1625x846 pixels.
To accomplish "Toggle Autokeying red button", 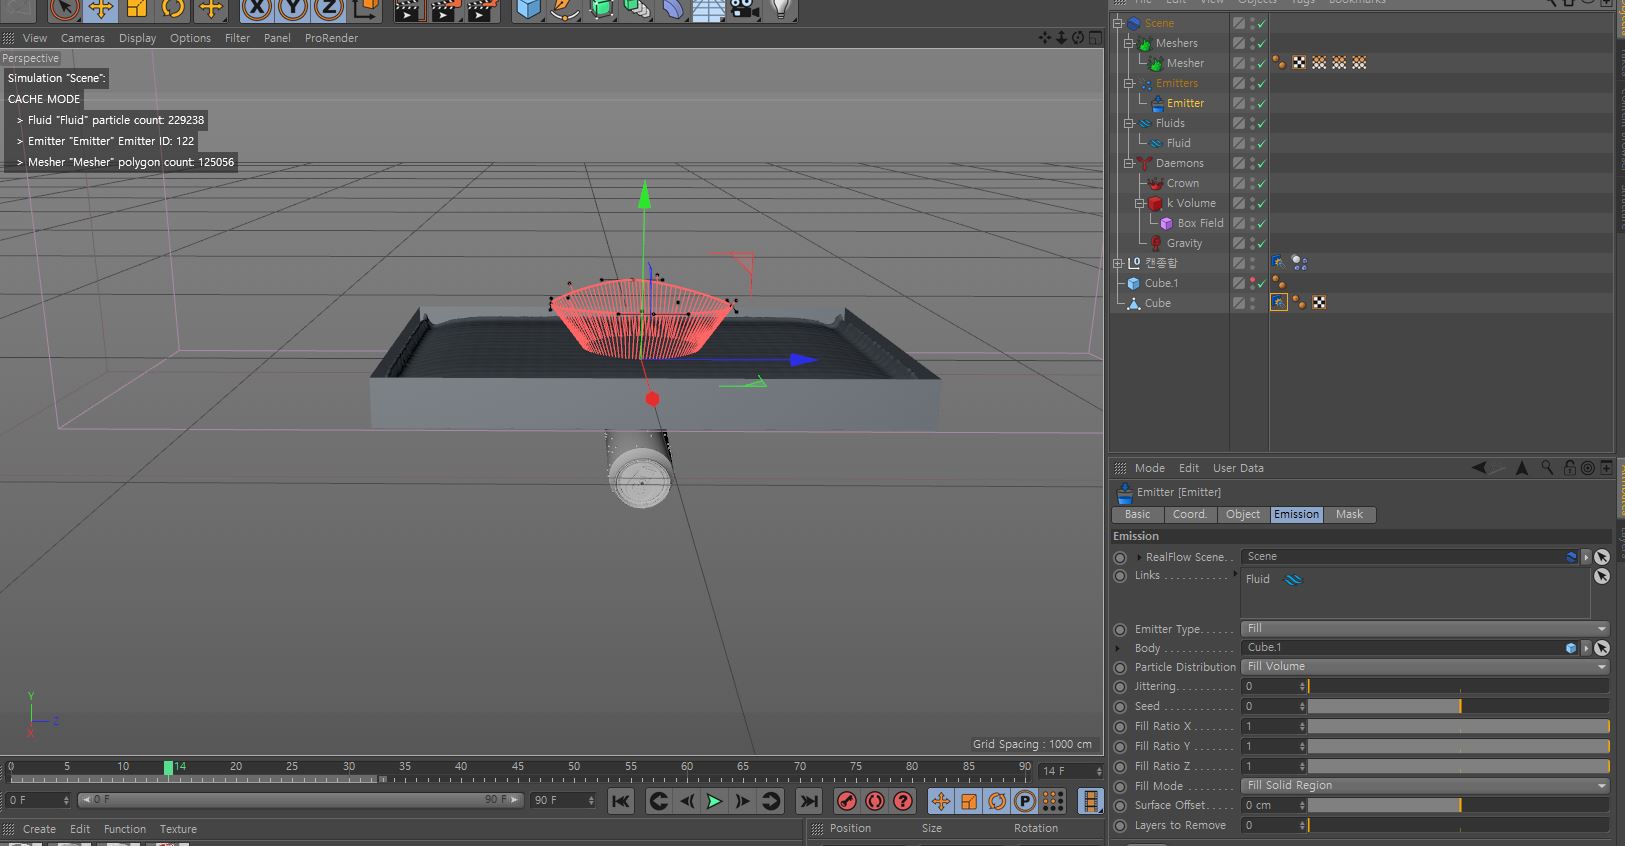I will click(874, 801).
